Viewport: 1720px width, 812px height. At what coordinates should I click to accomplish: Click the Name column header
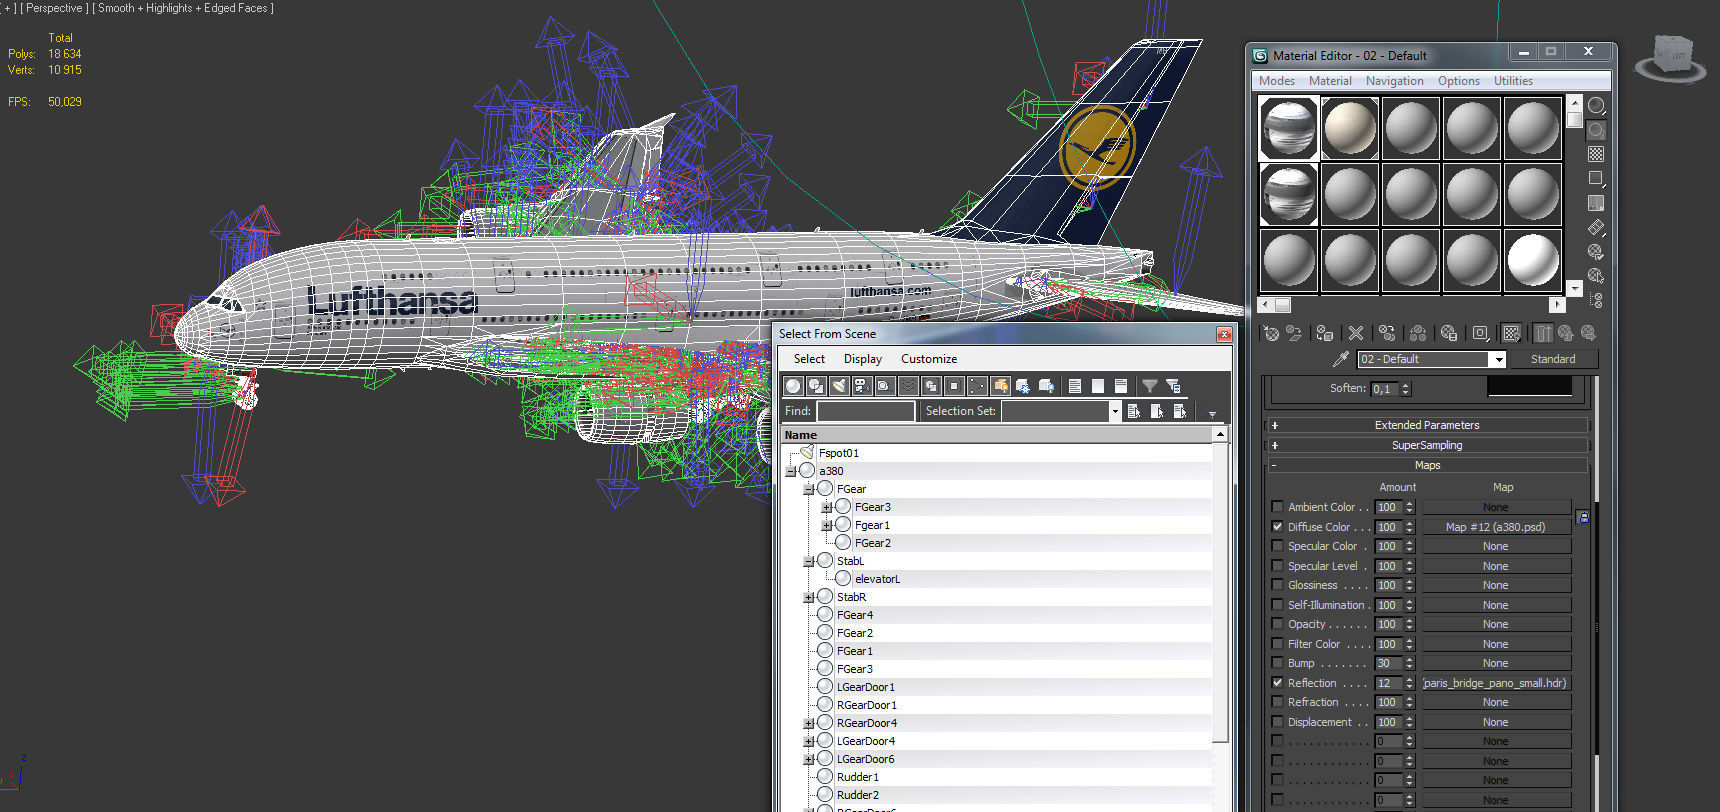point(997,435)
